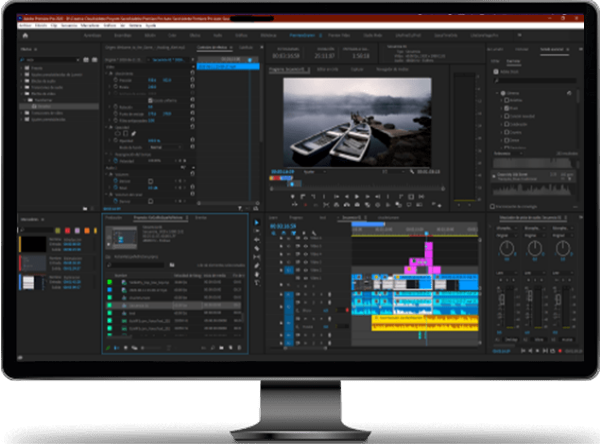Expand Transiciones de vídeo folder
The width and height of the screenshot is (600, 444).
(21, 113)
